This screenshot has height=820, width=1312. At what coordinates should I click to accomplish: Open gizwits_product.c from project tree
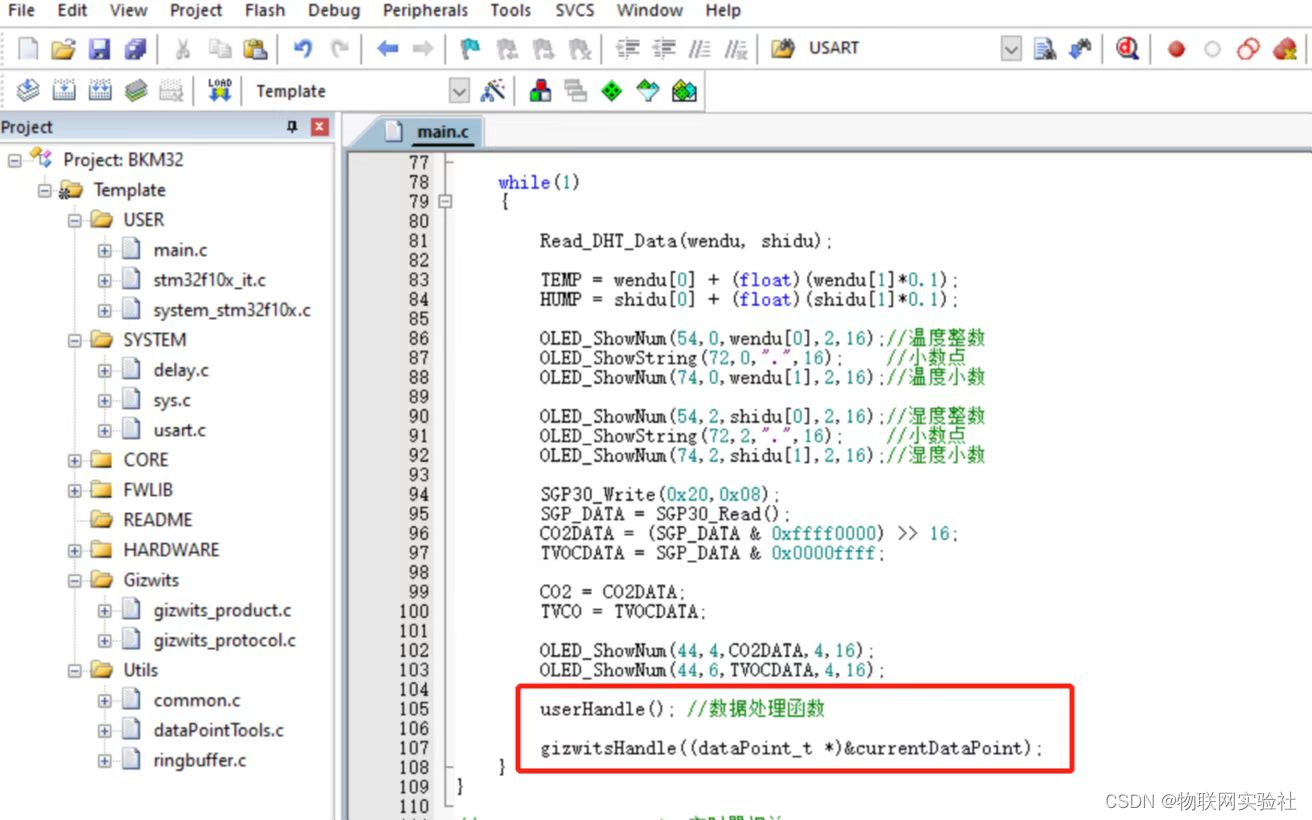click(222, 610)
